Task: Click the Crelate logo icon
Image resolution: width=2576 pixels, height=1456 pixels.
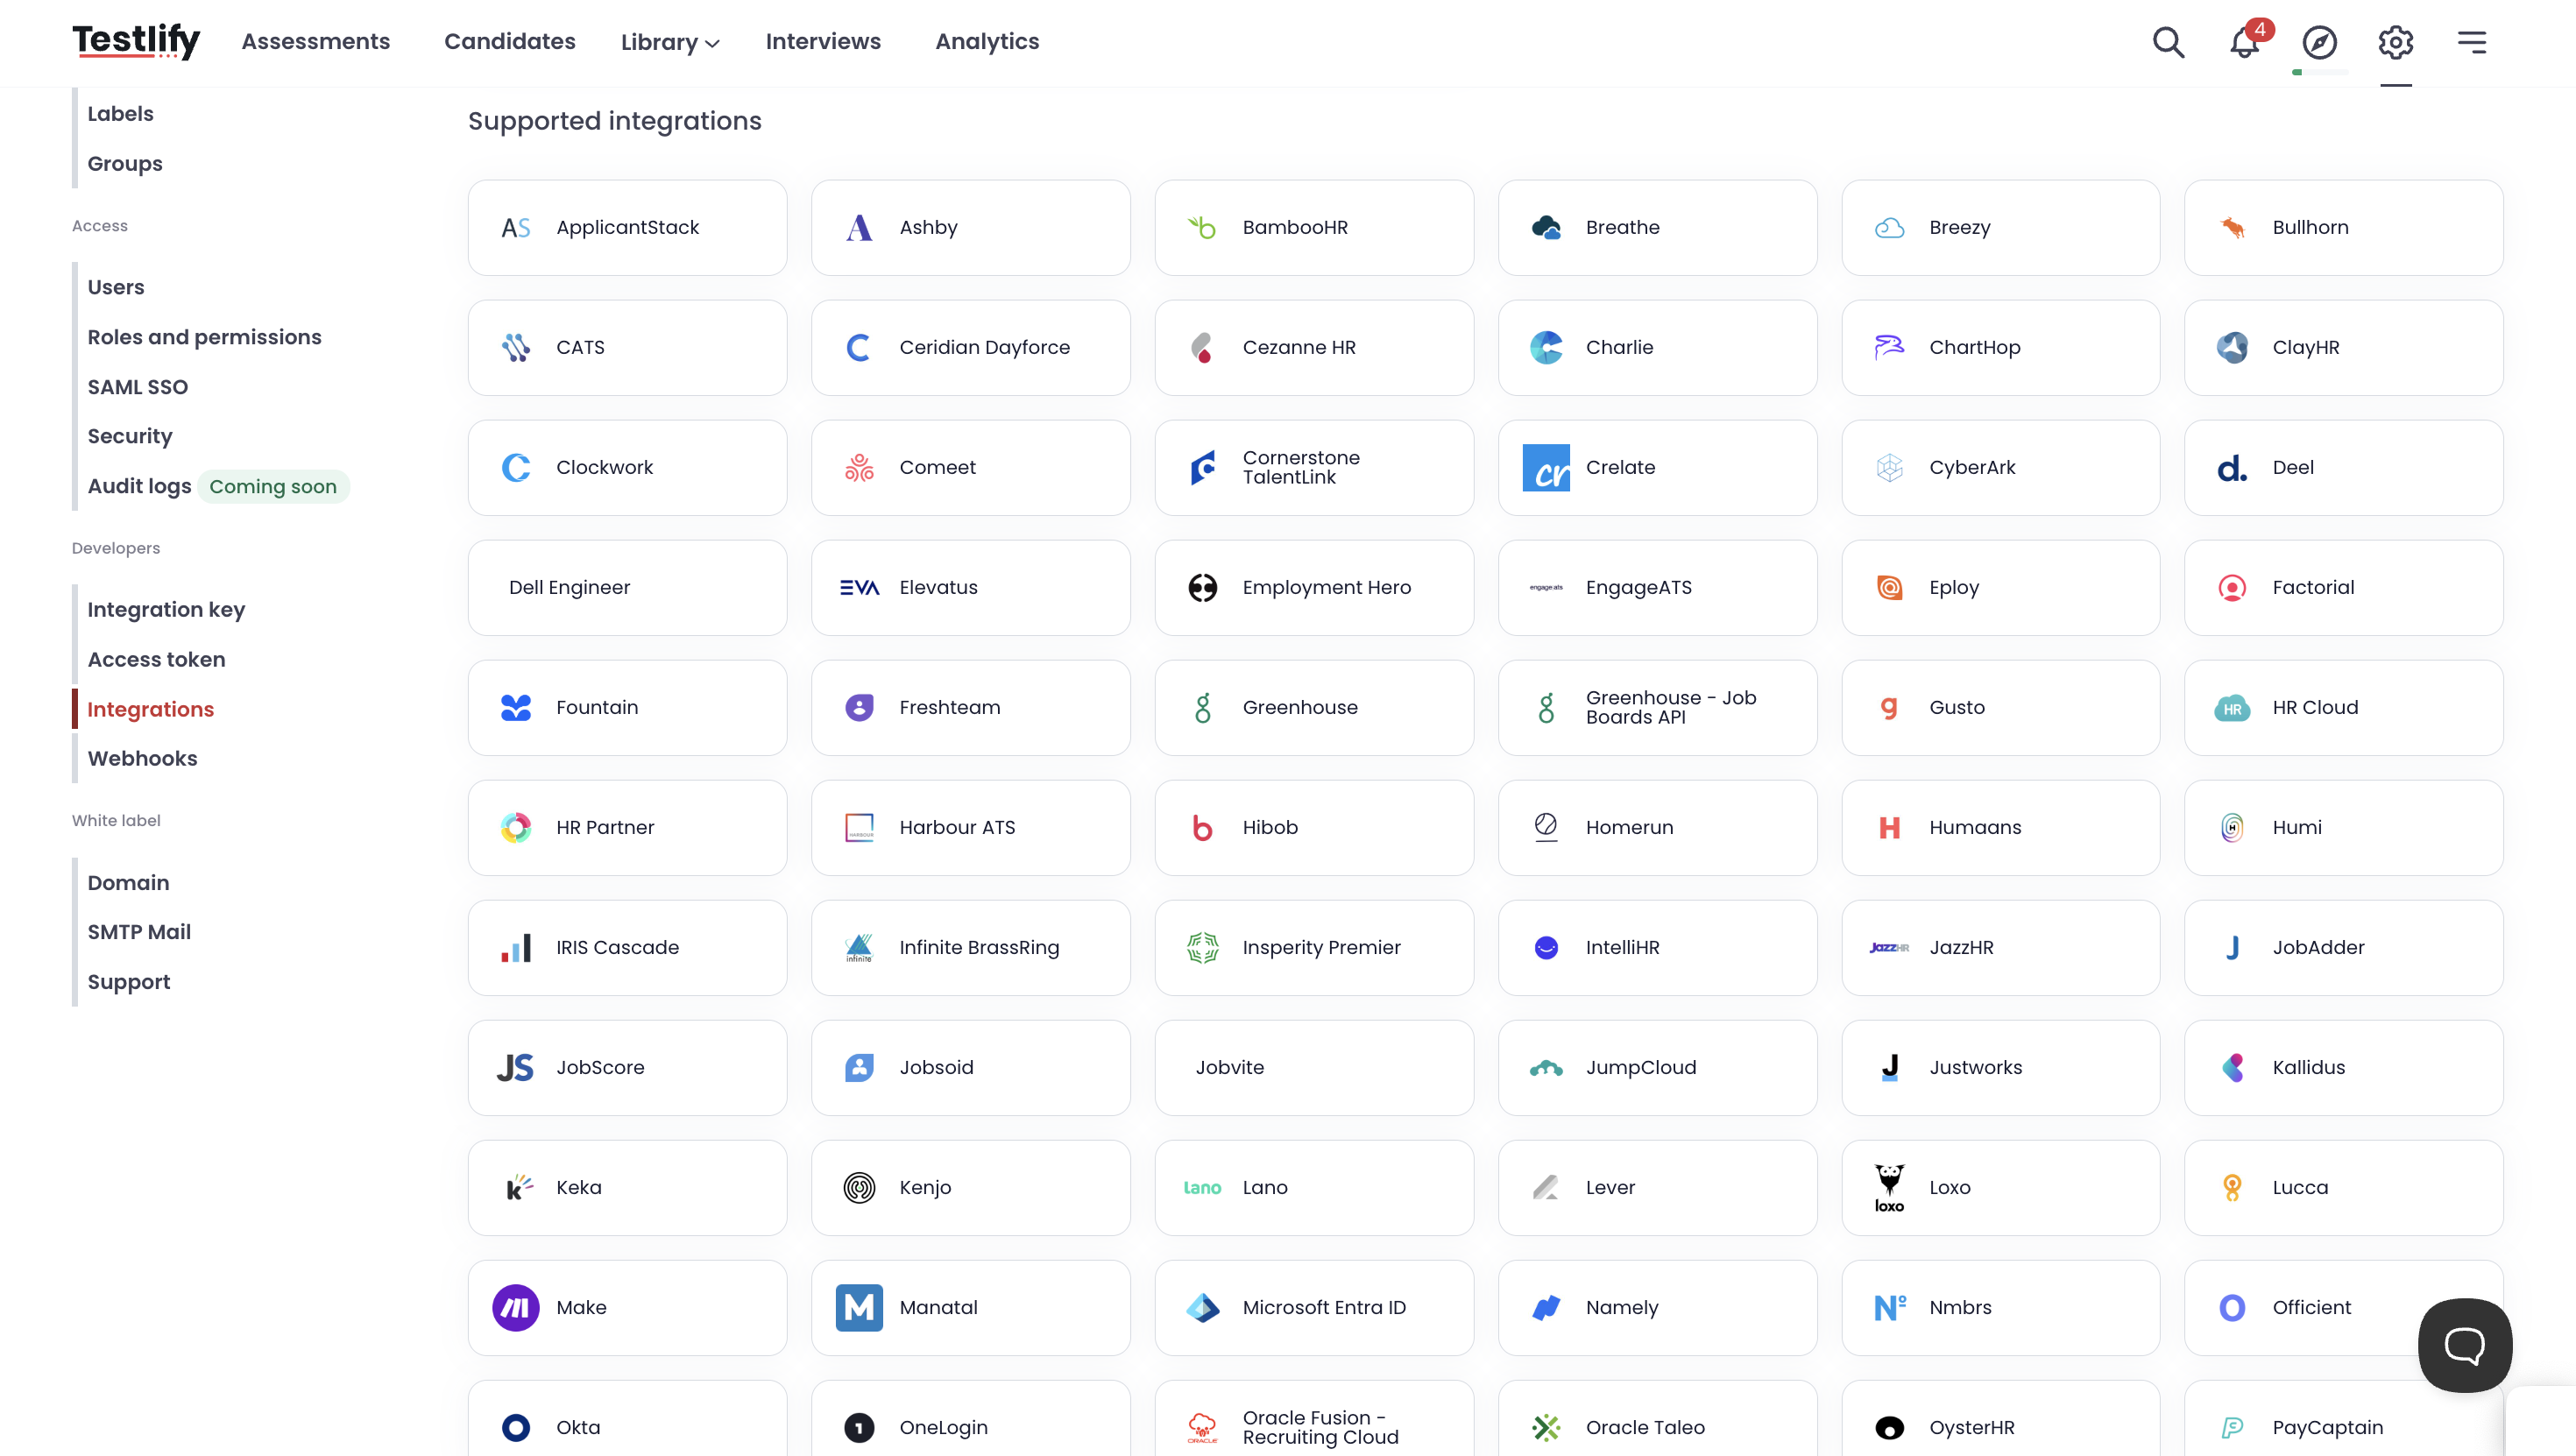Action: pyautogui.click(x=1546, y=468)
